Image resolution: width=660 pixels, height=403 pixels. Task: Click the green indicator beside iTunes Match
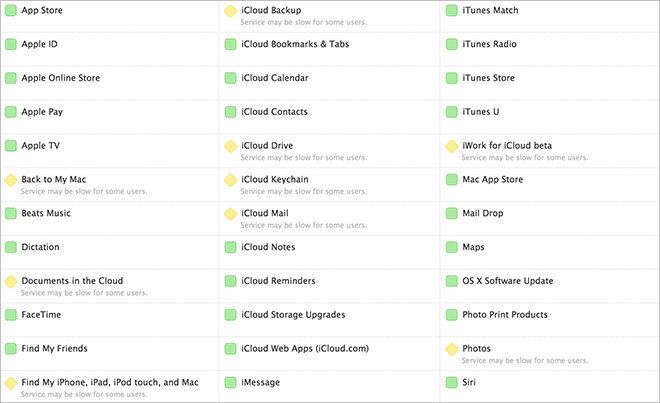coord(451,11)
